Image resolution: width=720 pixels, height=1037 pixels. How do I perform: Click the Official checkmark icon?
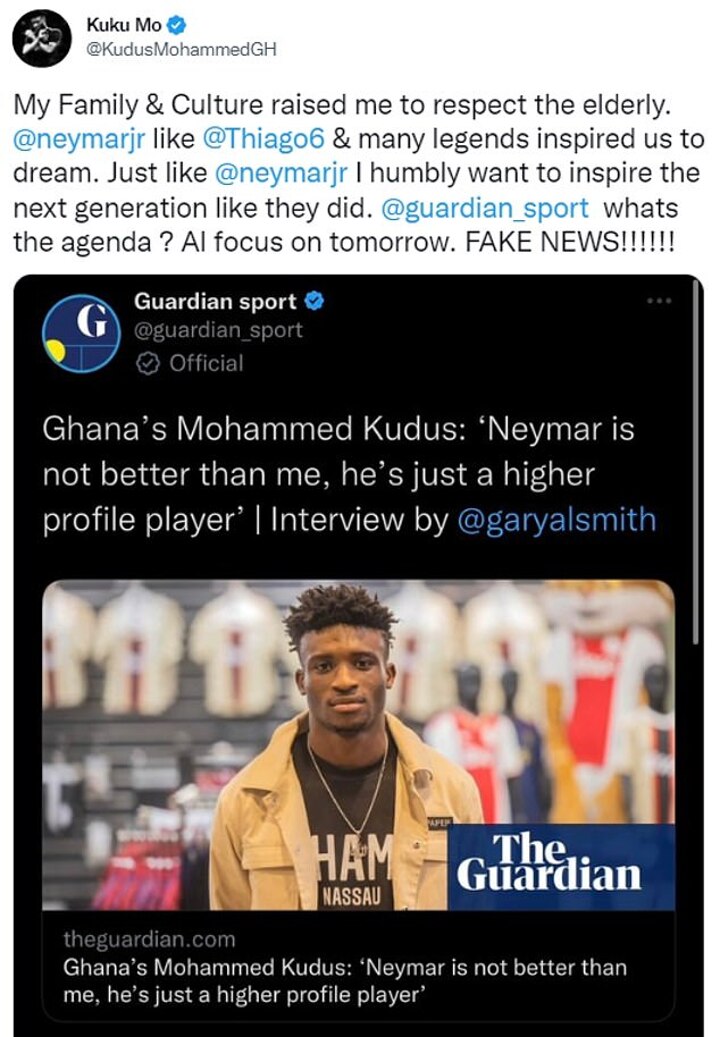(147, 364)
